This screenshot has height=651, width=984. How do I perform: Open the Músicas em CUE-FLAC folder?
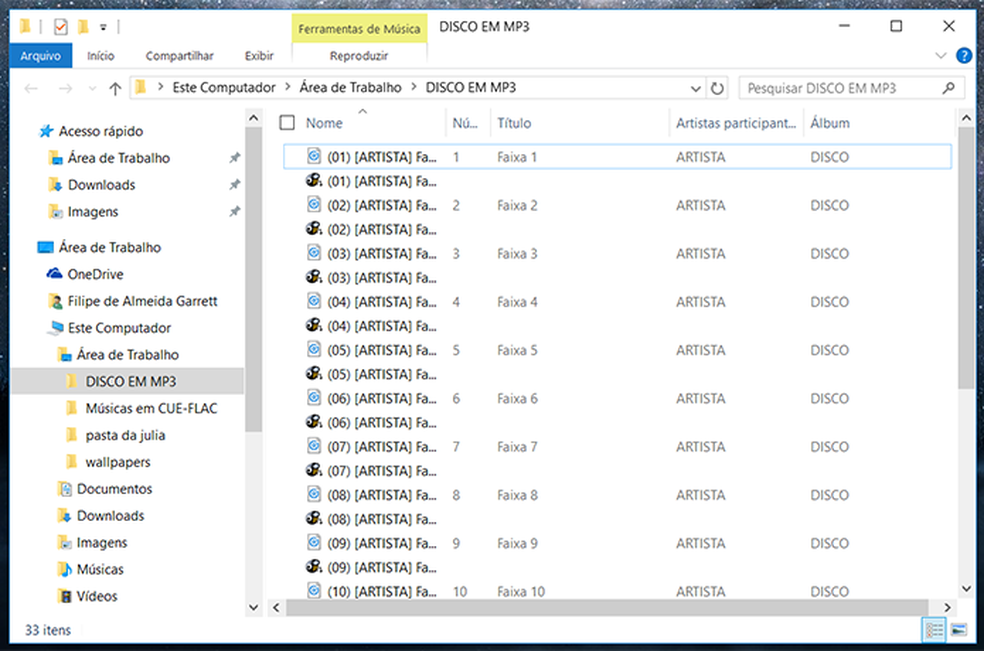click(x=151, y=408)
